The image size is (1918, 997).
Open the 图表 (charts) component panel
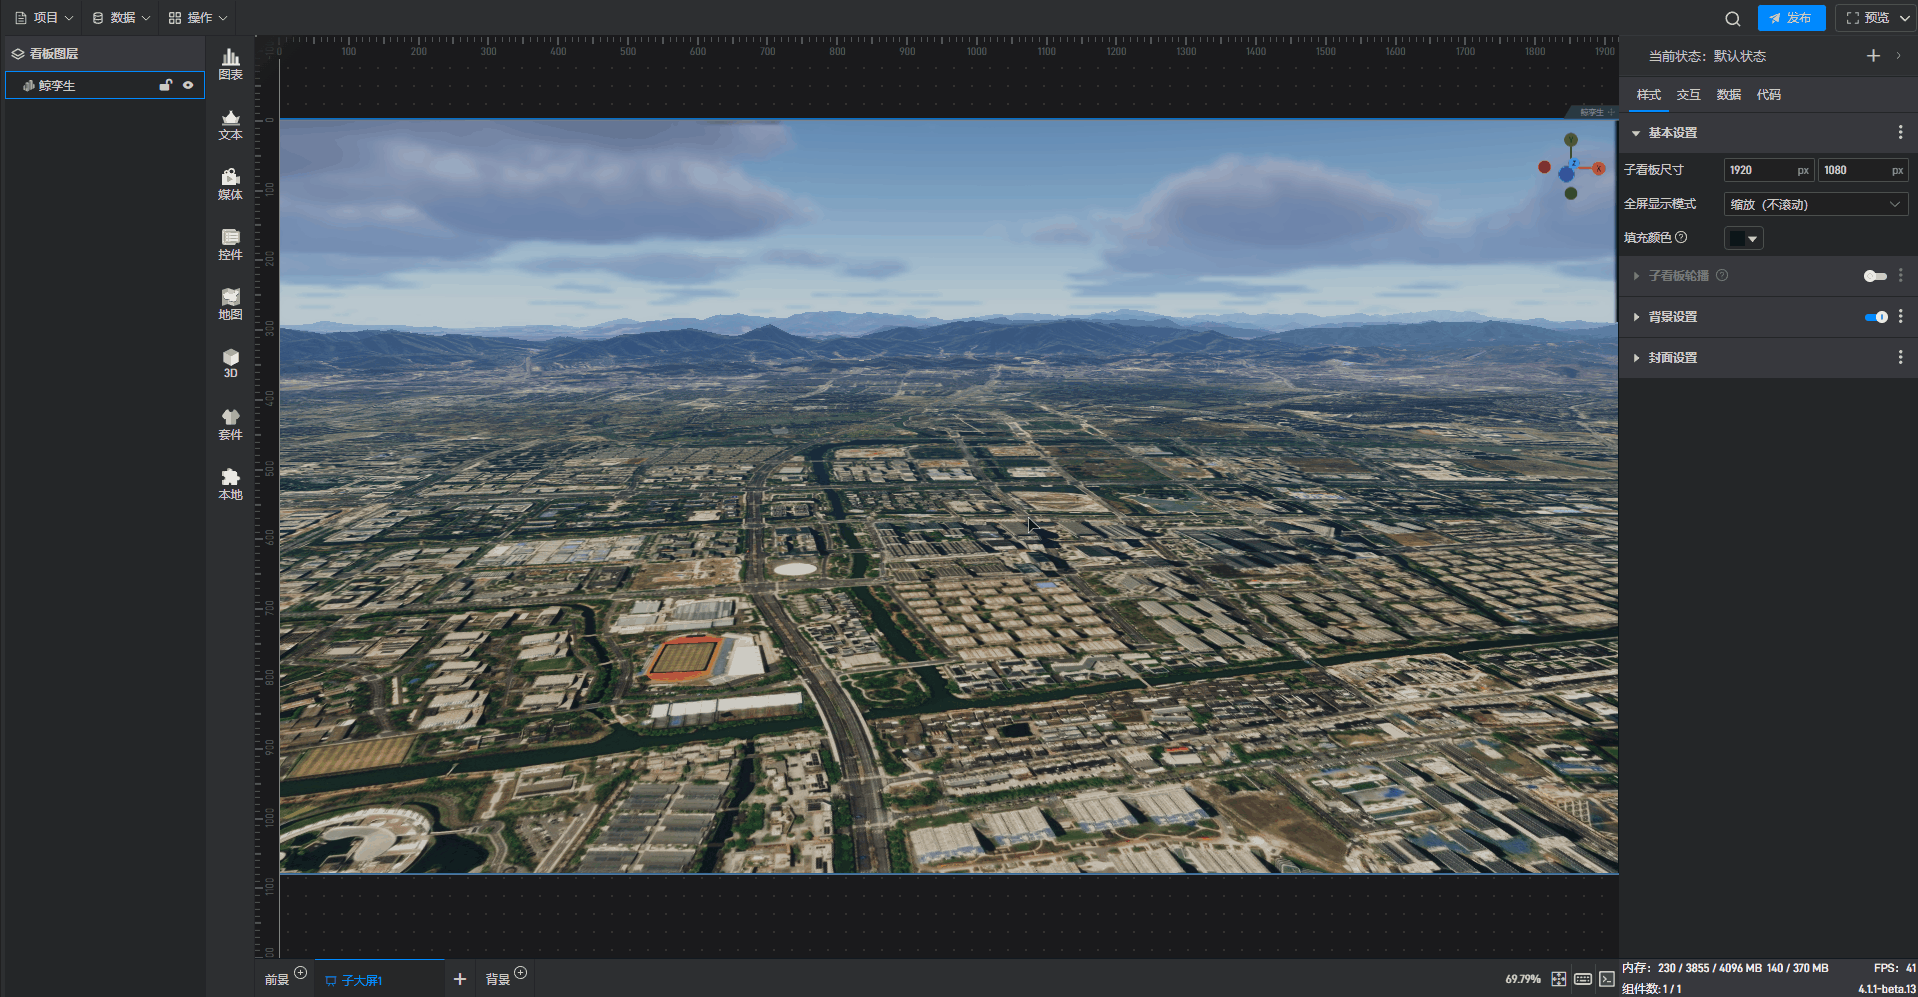click(x=230, y=64)
